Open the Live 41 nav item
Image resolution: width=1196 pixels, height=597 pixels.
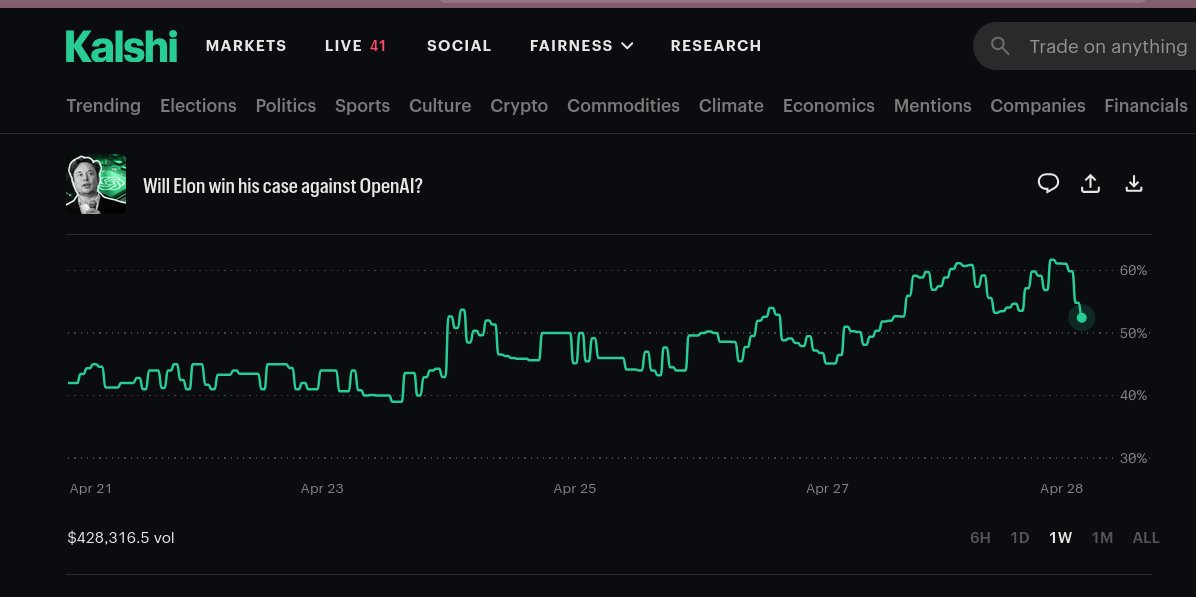click(x=355, y=46)
